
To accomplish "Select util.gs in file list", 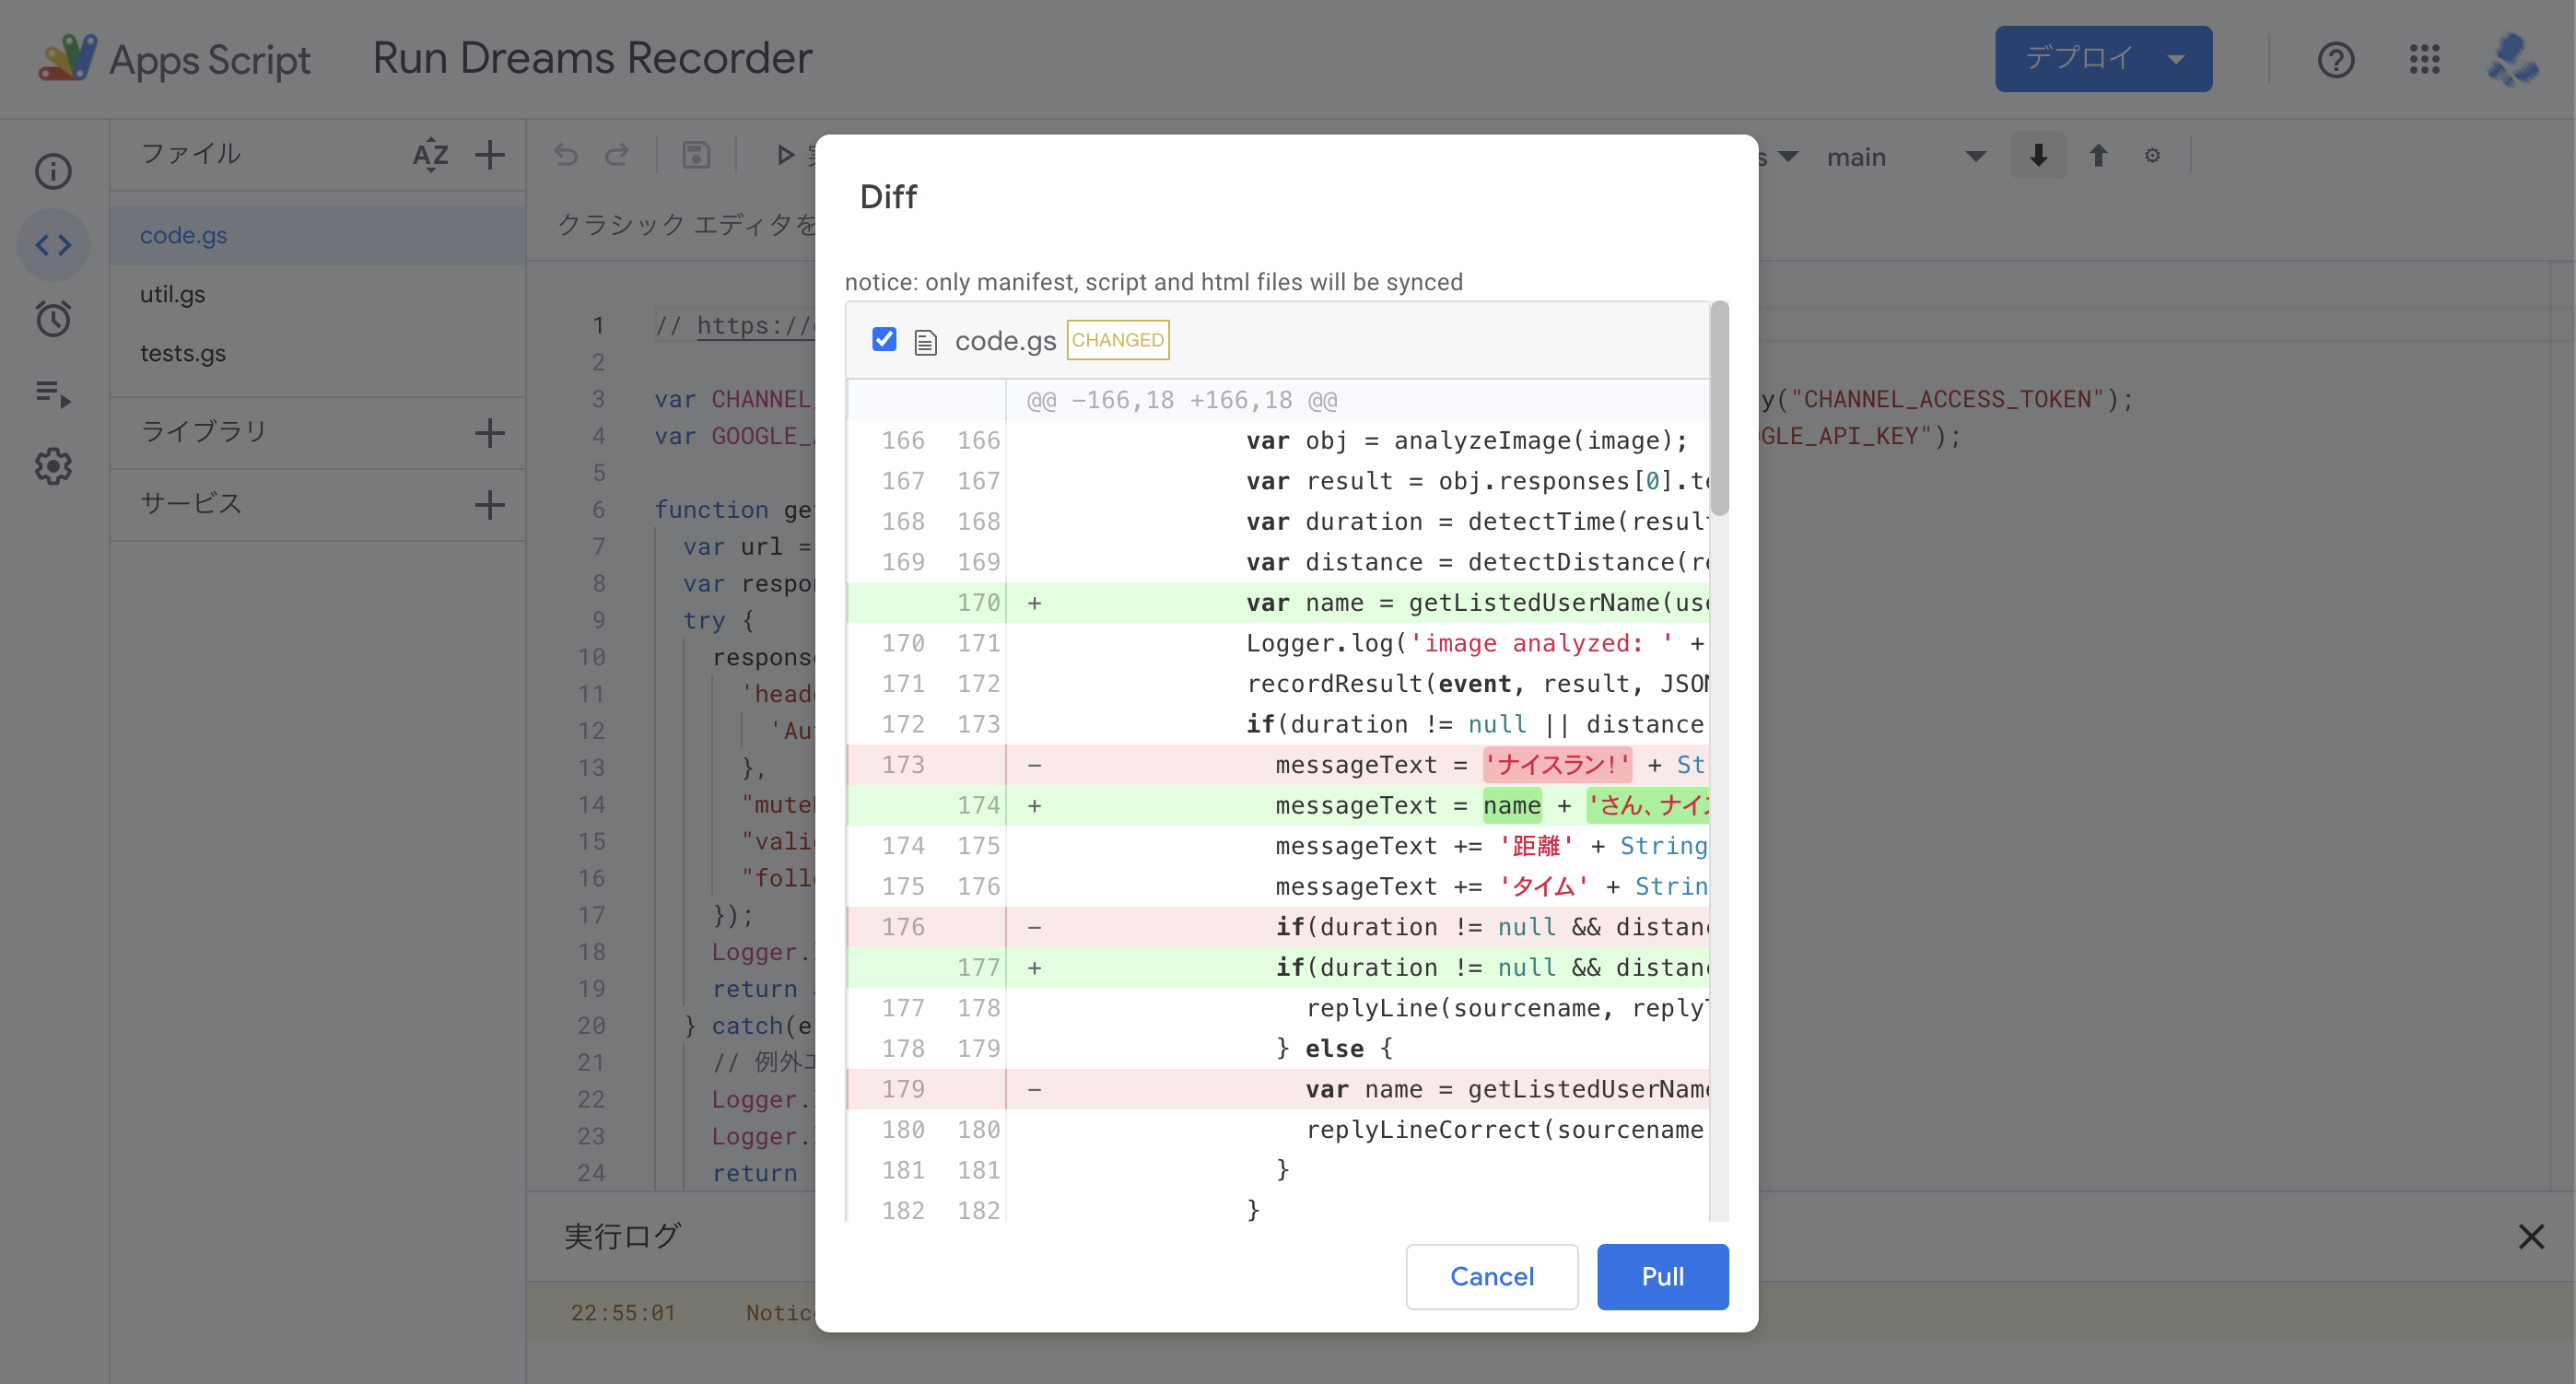I will click(x=173, y=294).
